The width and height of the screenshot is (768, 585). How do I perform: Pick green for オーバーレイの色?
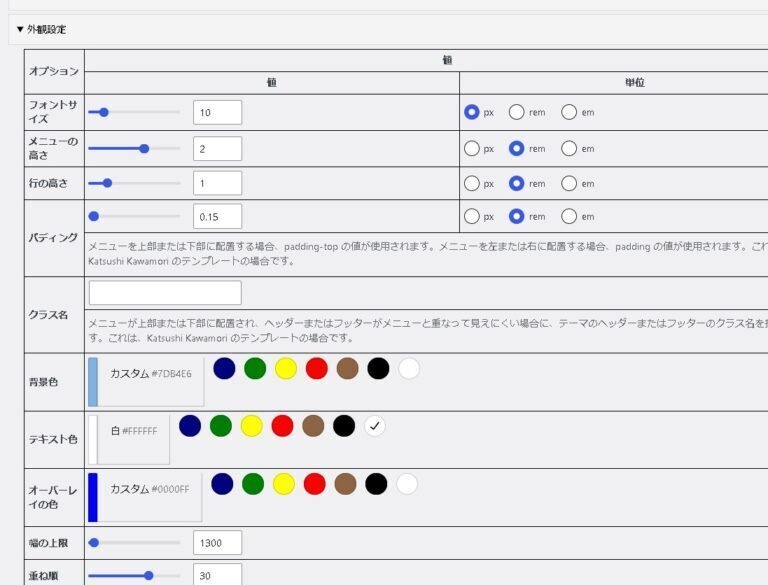pyautogui.click(x=253, y=484)
